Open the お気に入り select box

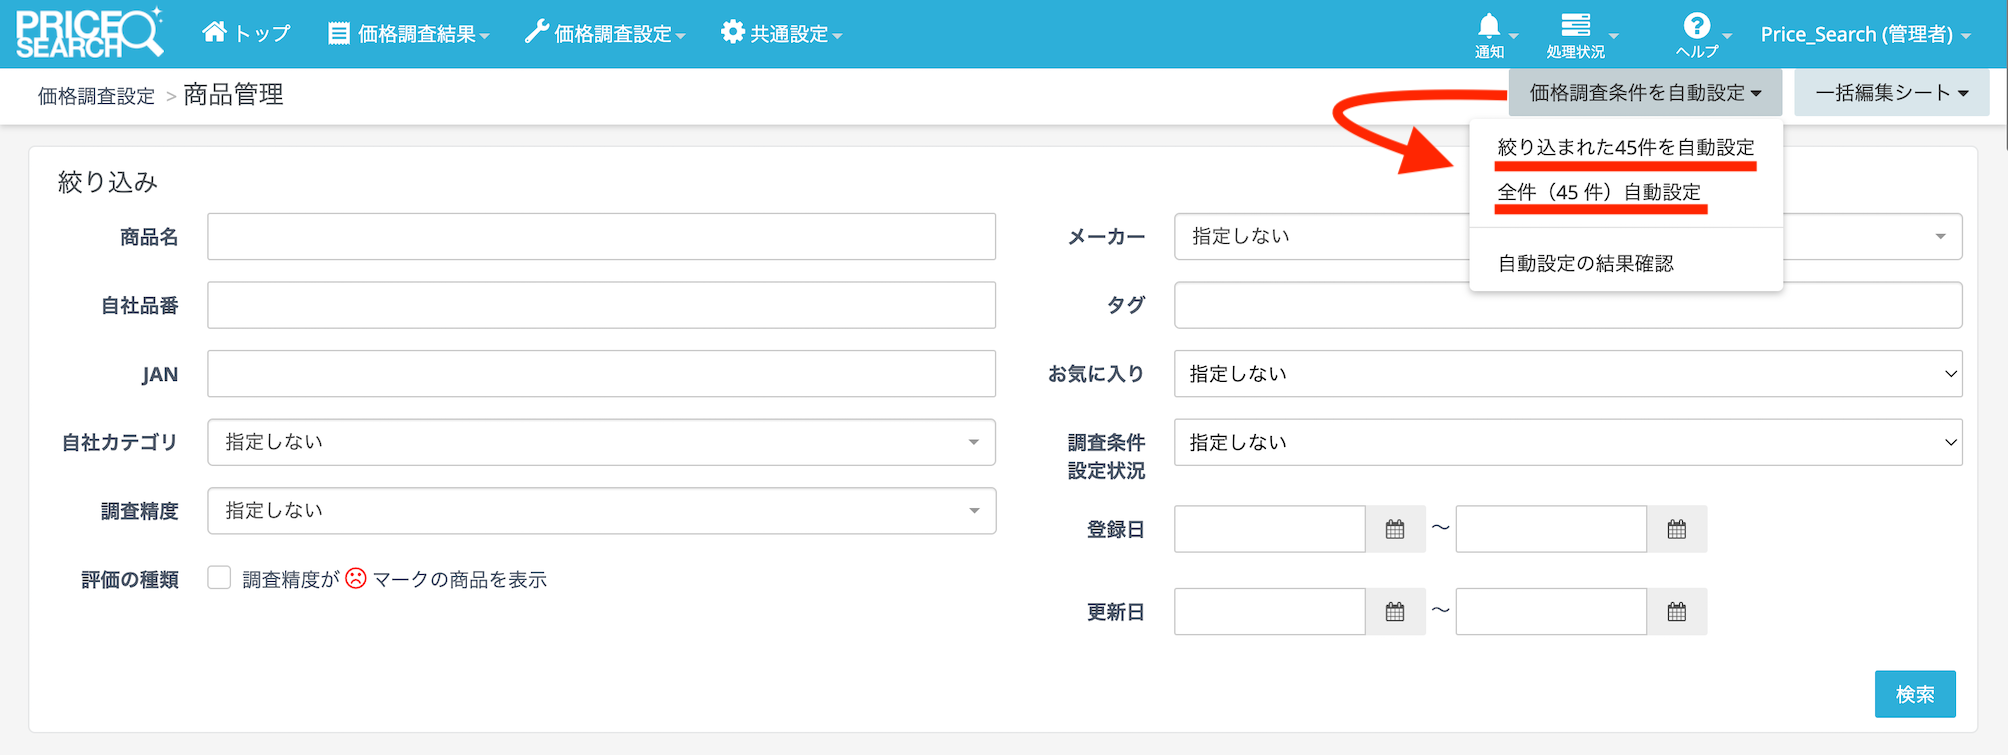1567,374
